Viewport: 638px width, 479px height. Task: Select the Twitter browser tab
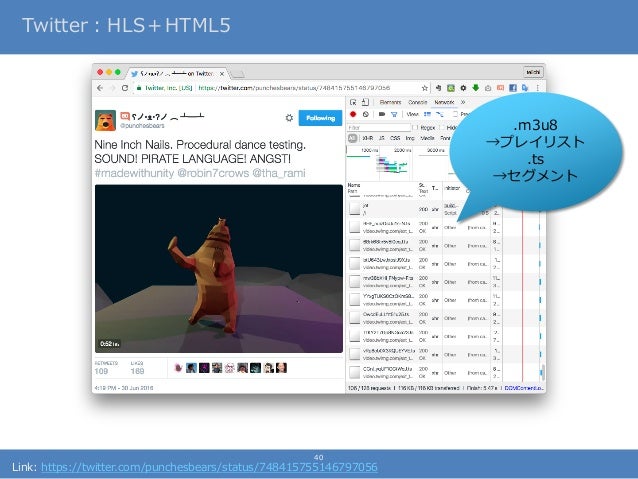(x=176, y=74)
